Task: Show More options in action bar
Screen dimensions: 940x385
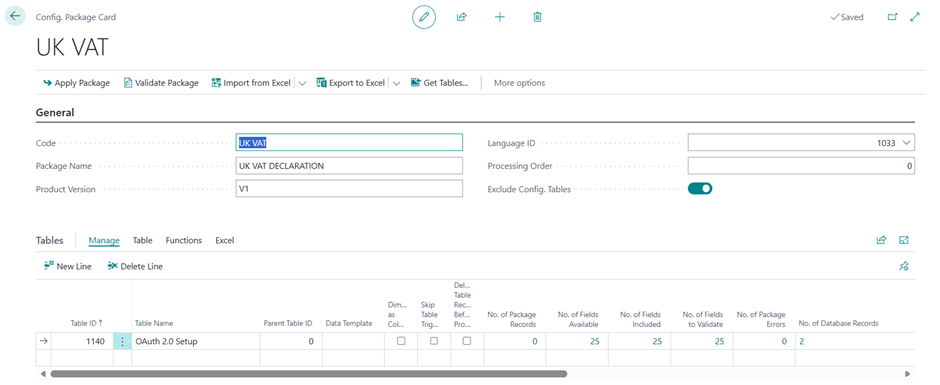Action: 519,83
